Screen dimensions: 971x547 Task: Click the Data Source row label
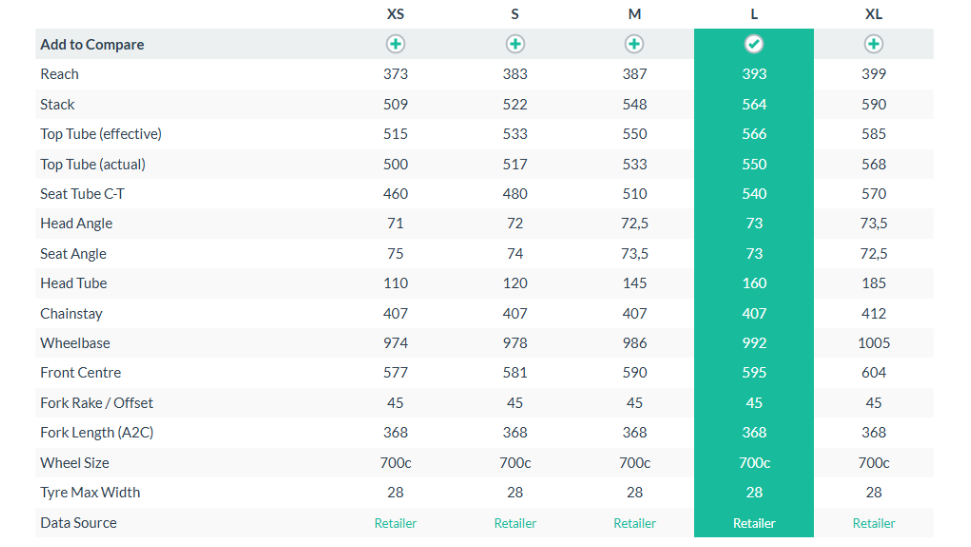78,523
